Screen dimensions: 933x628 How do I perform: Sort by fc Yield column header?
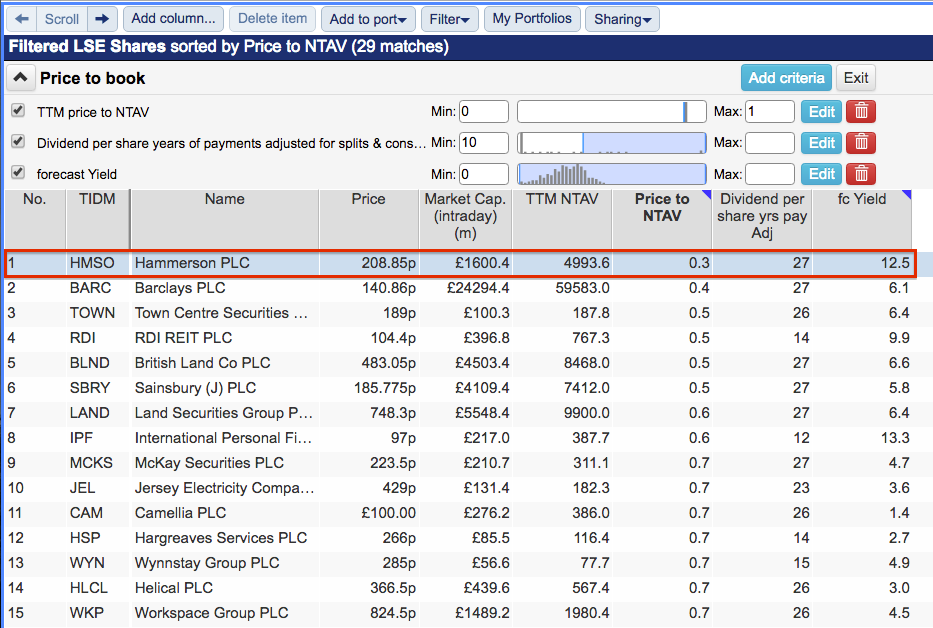point(862,218)
